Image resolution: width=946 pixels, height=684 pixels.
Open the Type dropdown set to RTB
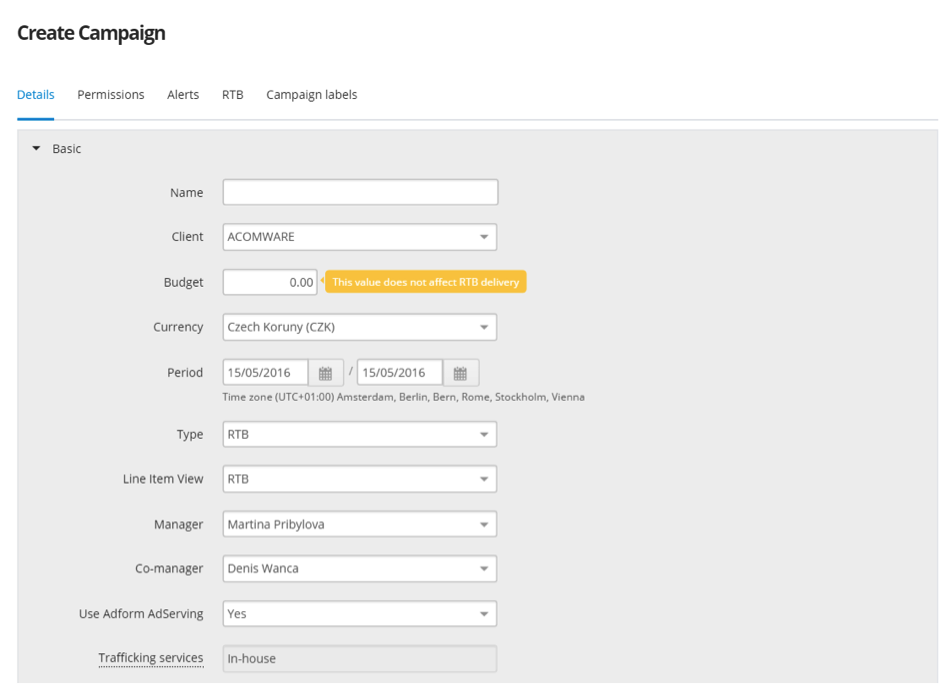(x=360, y=434)
